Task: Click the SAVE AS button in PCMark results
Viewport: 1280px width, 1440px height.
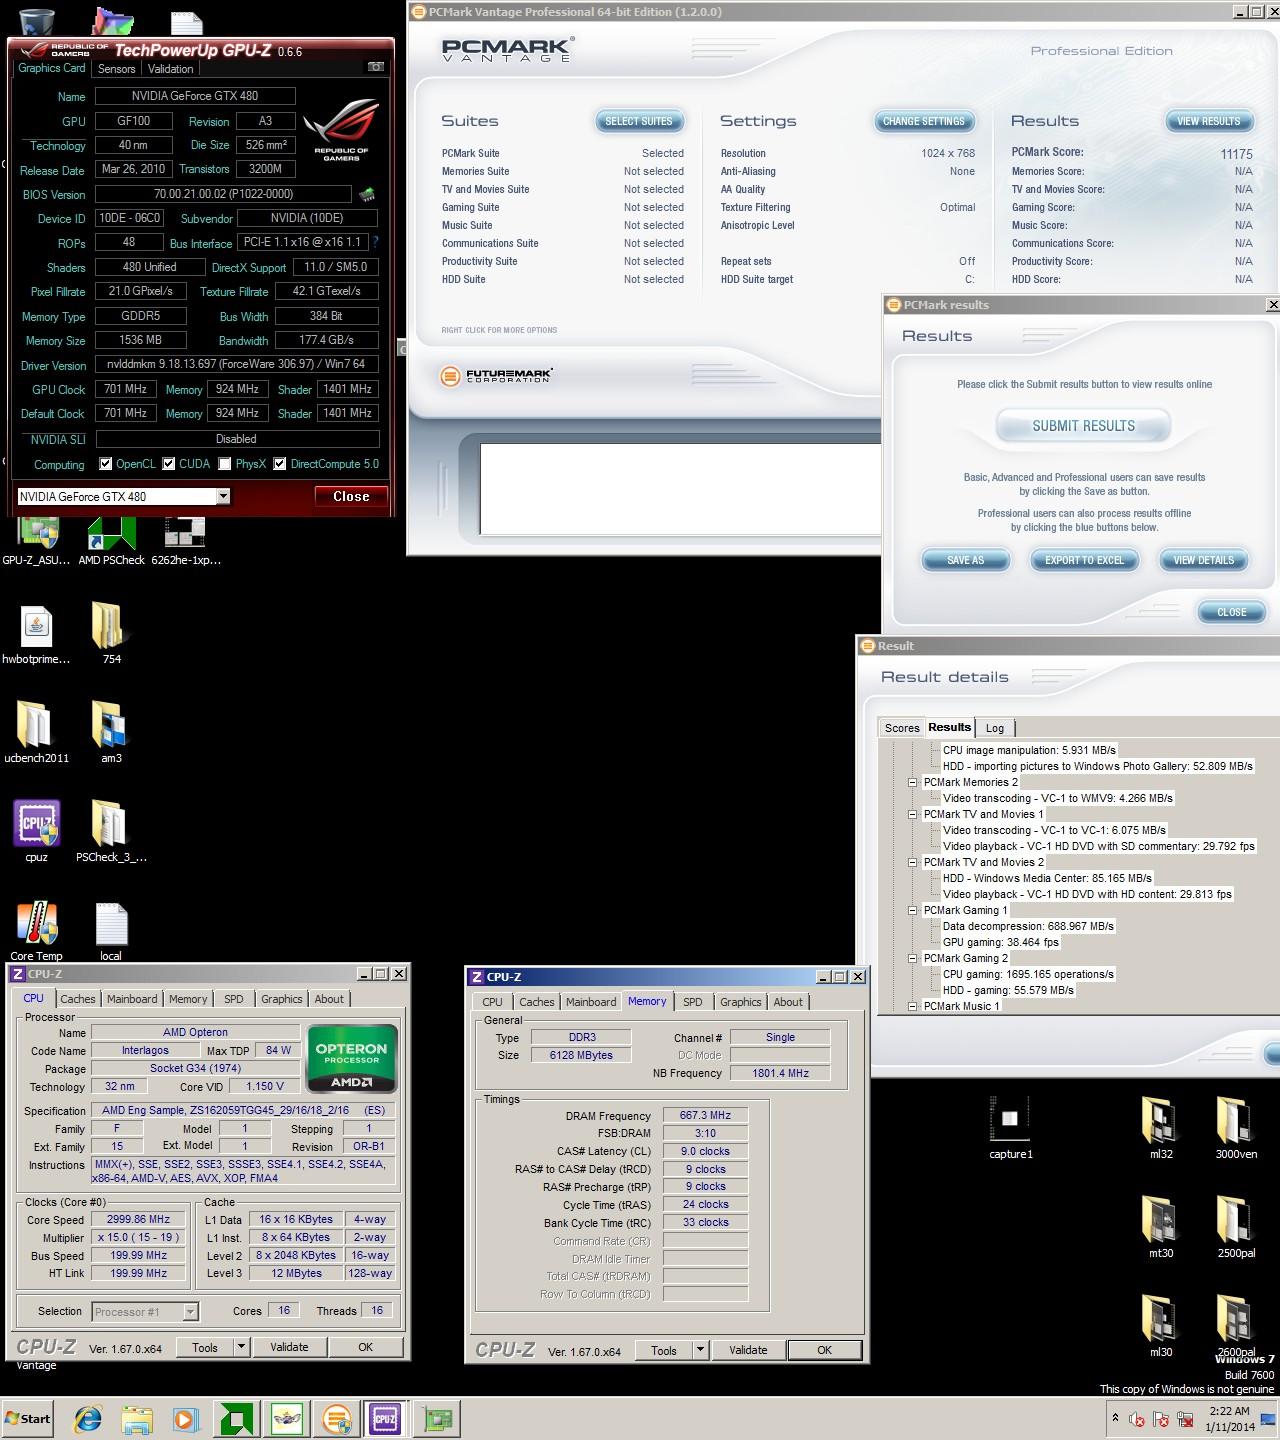Action: (x=965, y=560)
